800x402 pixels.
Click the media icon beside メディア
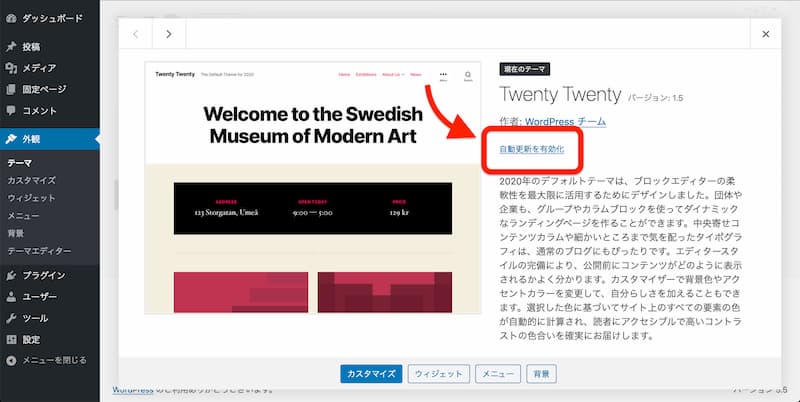point(11,68)
